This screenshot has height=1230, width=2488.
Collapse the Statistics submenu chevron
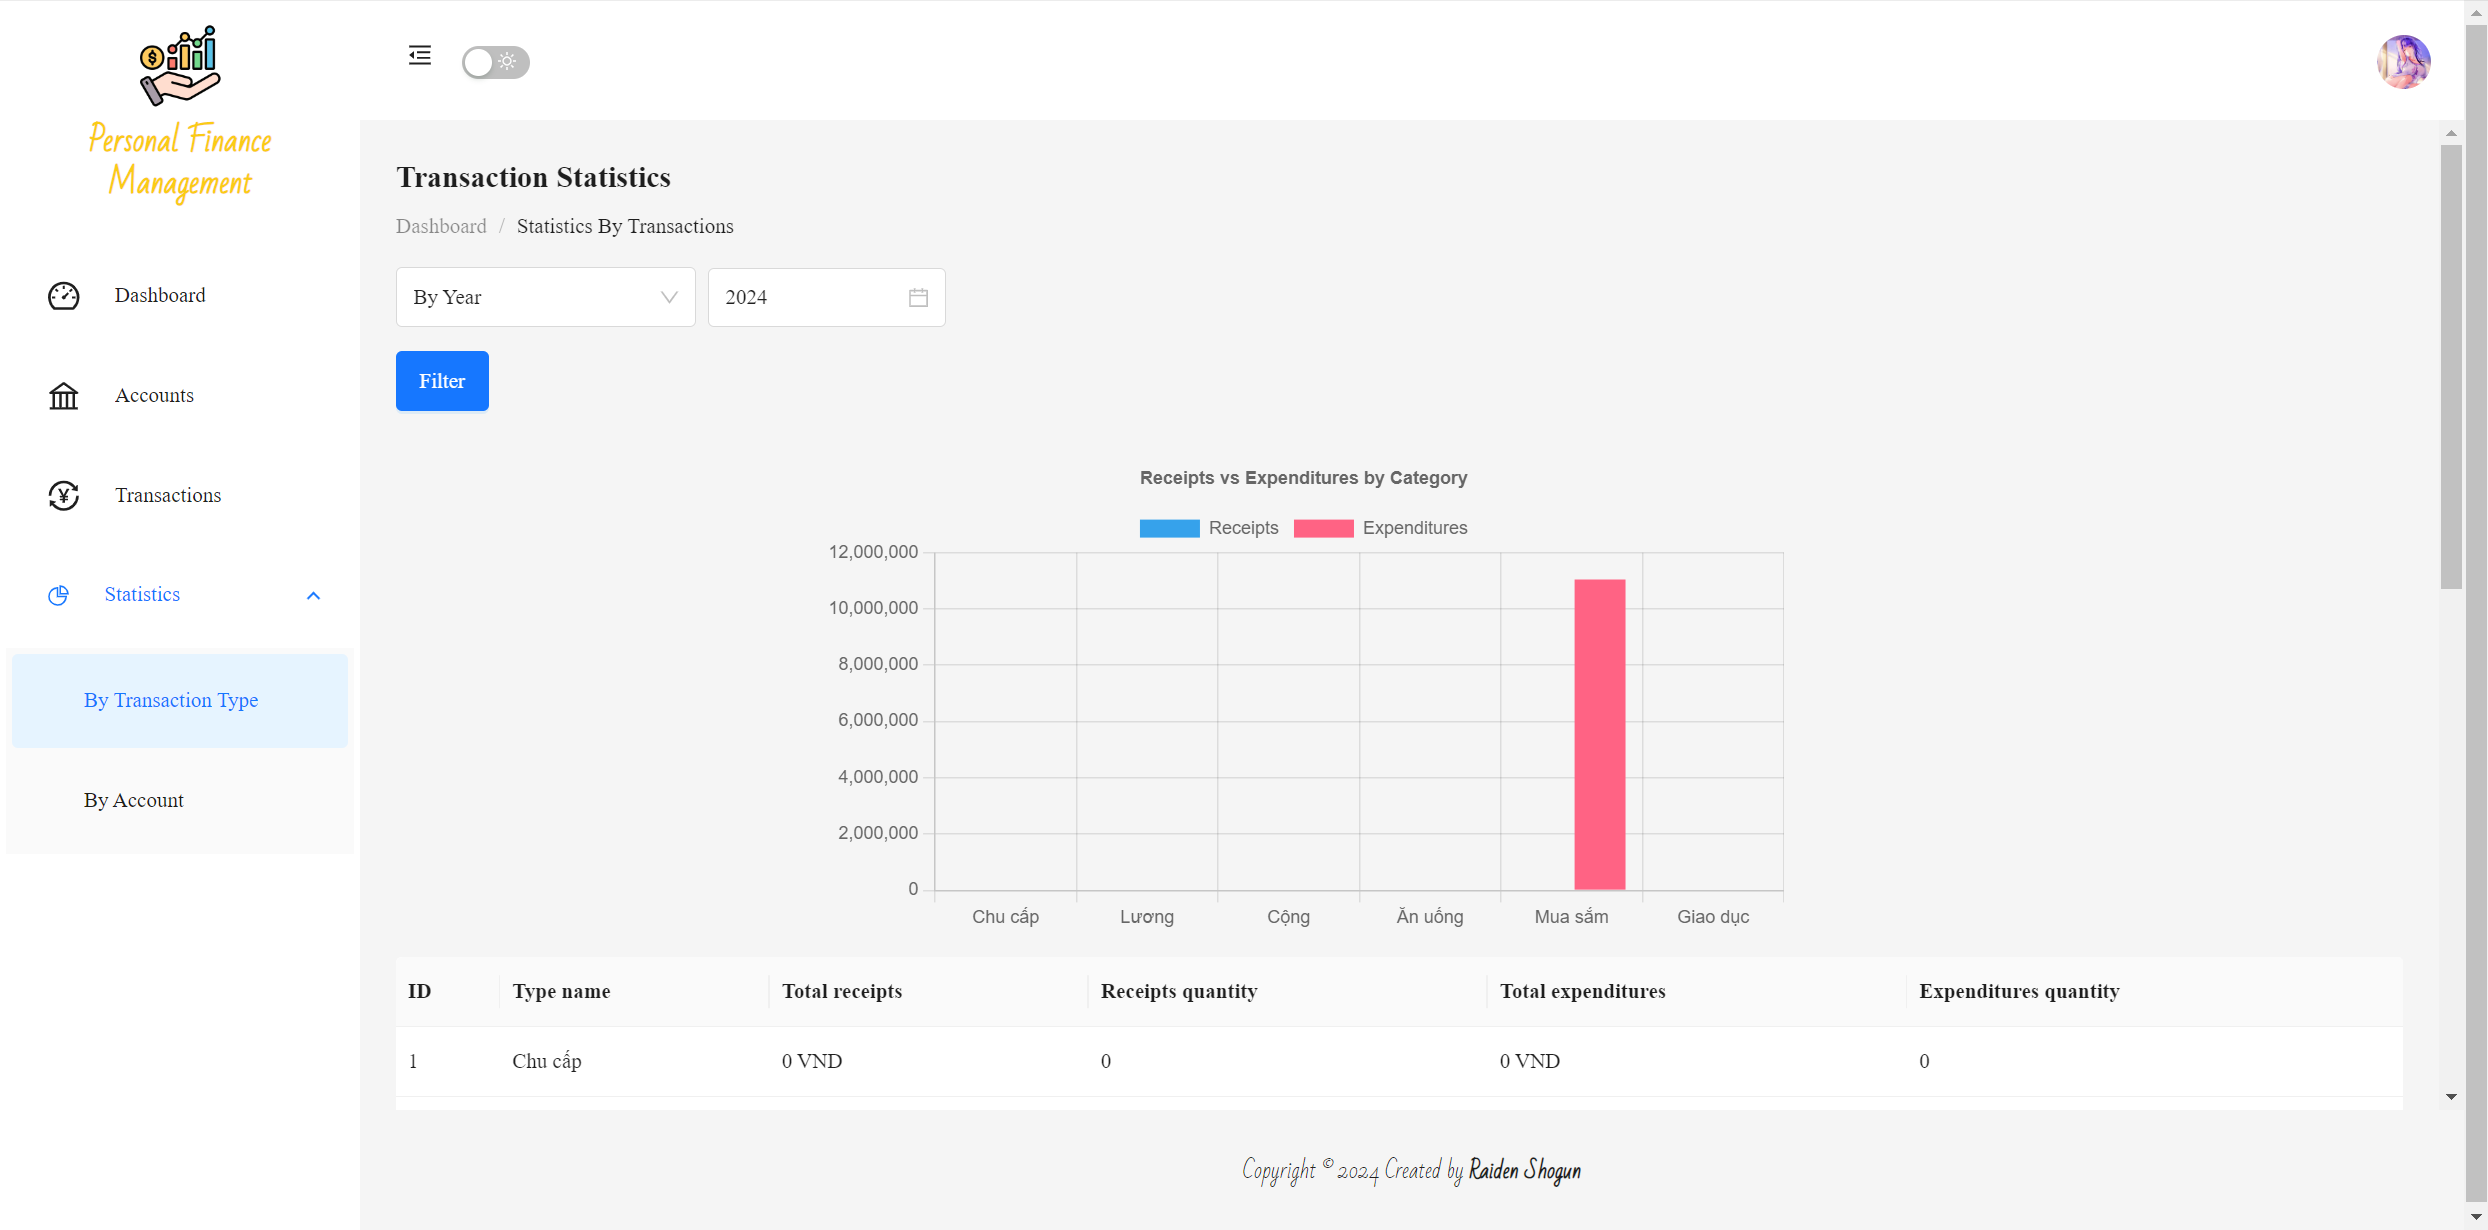(x=313, y=596)
